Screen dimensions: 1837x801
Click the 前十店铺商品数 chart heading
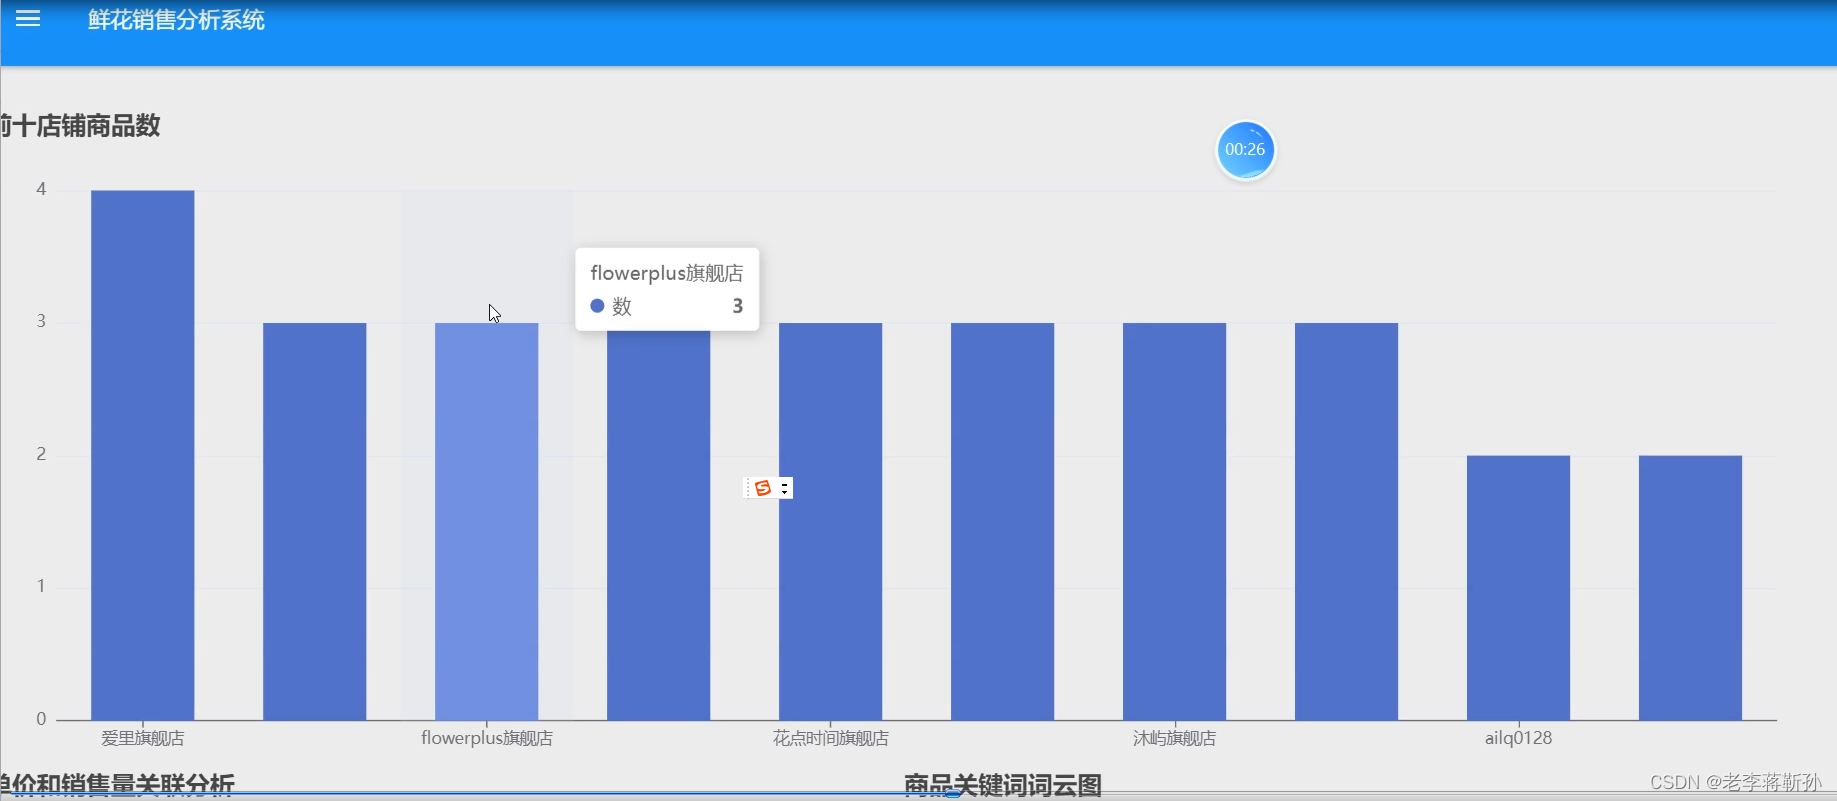[x=80, y=126]
